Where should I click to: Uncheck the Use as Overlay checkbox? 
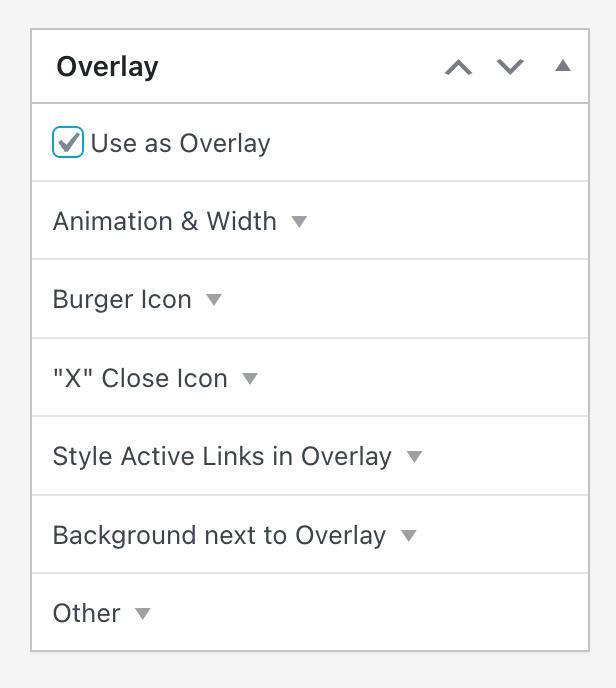click(x=68, y=143)
